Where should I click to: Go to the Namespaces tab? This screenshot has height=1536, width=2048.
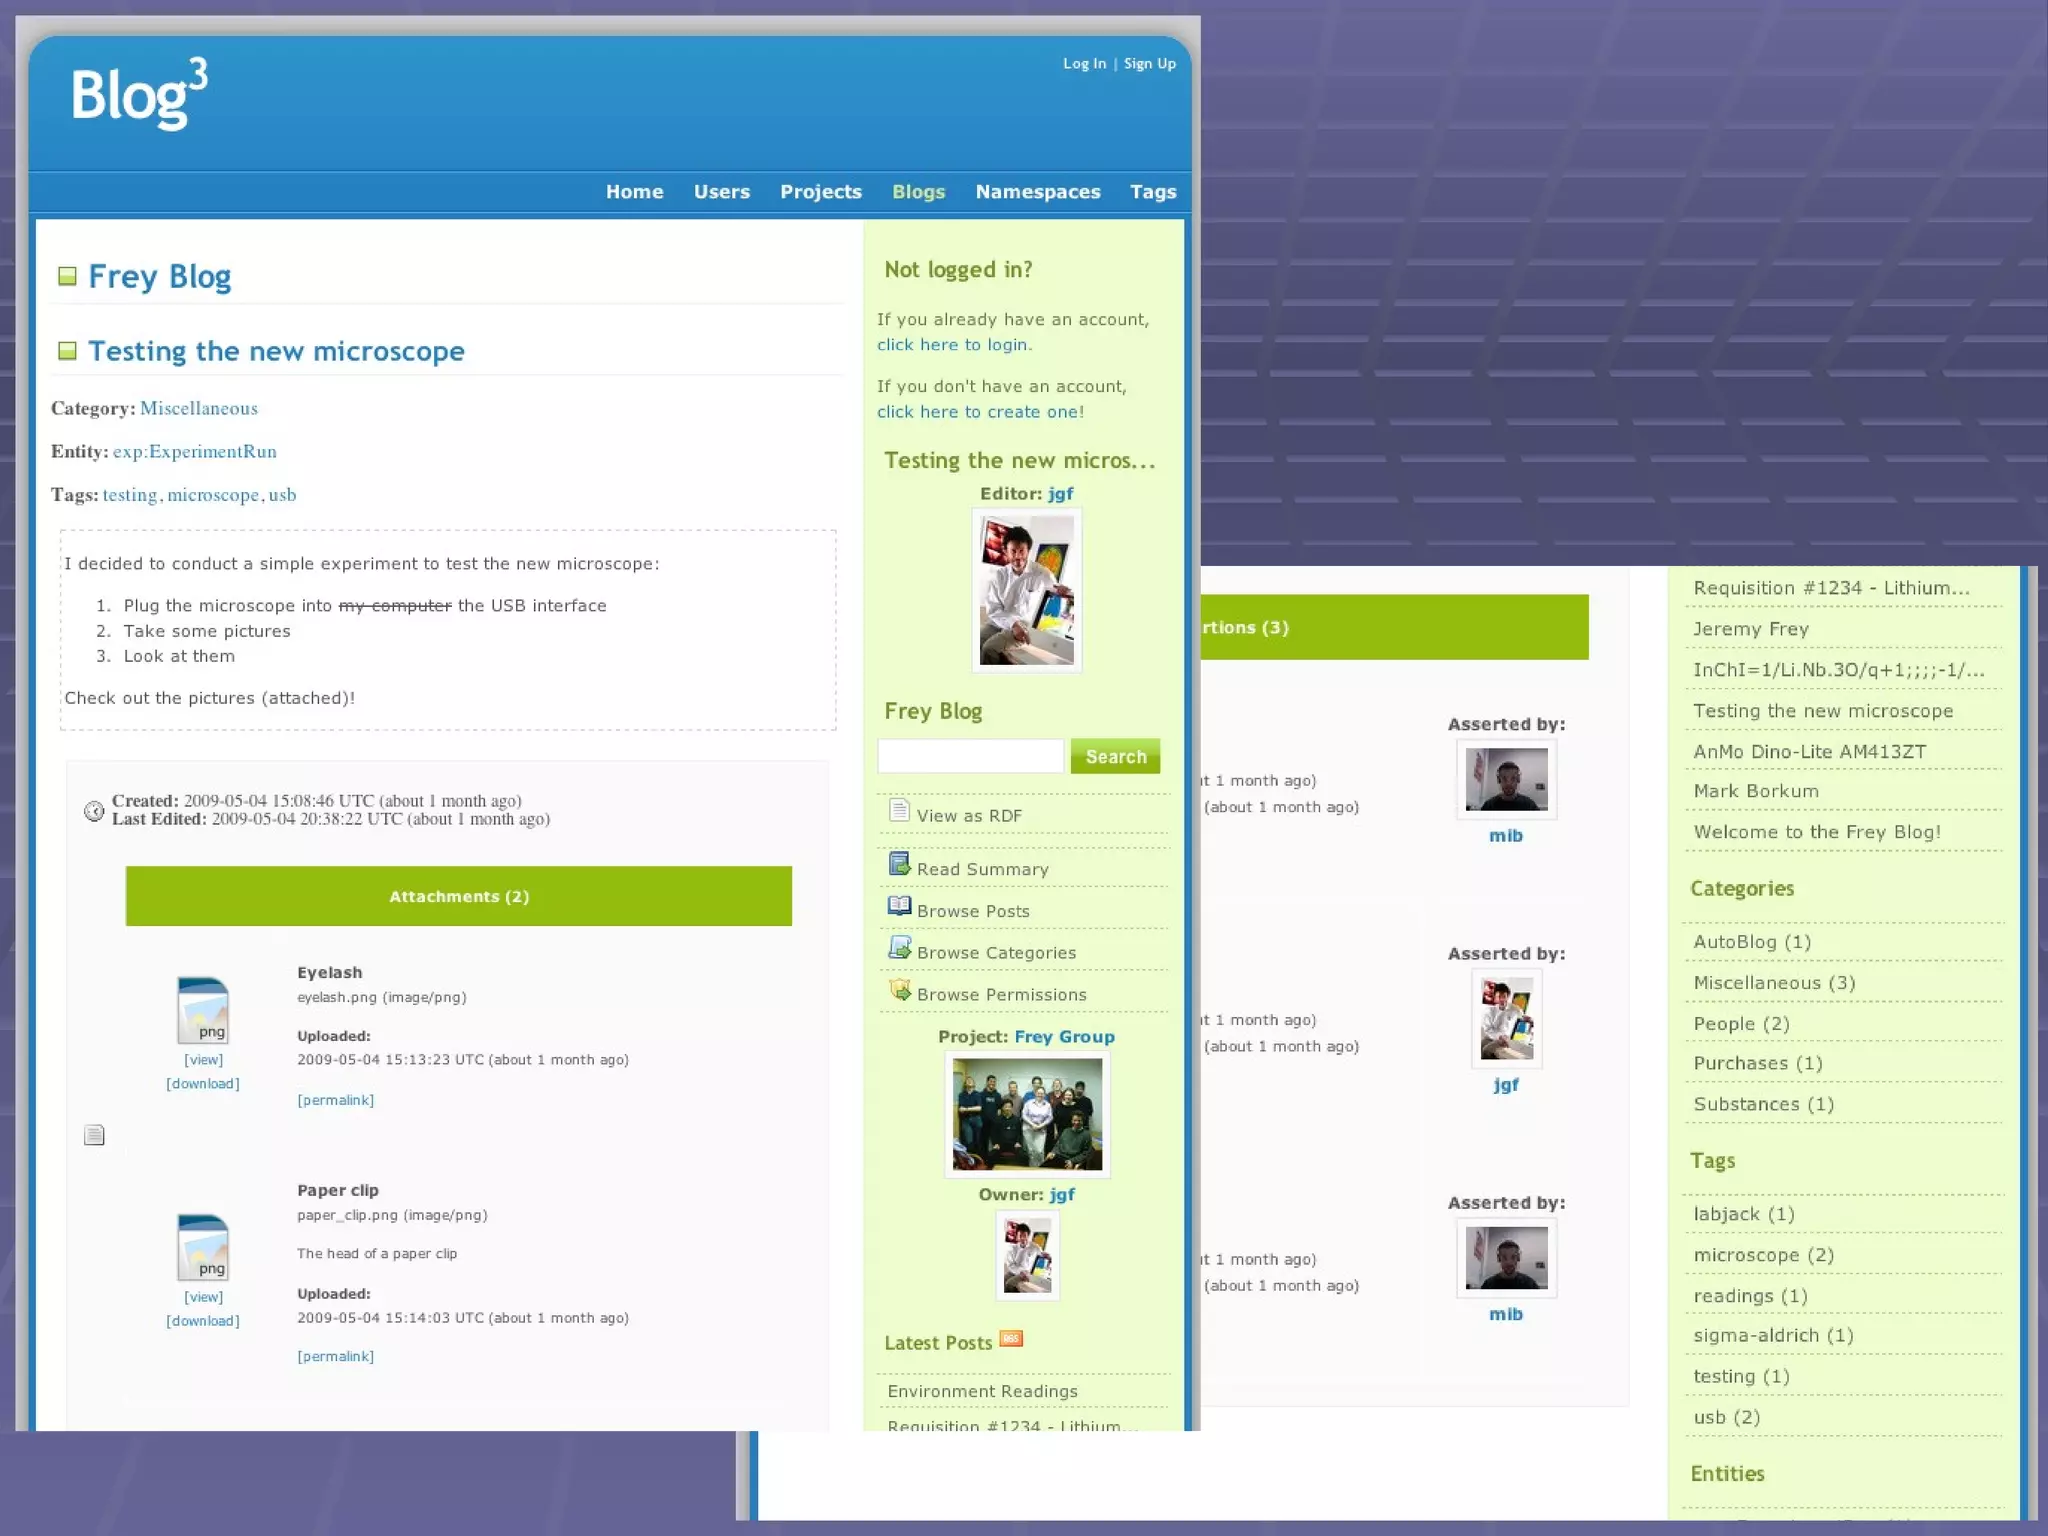(1037, 192)
